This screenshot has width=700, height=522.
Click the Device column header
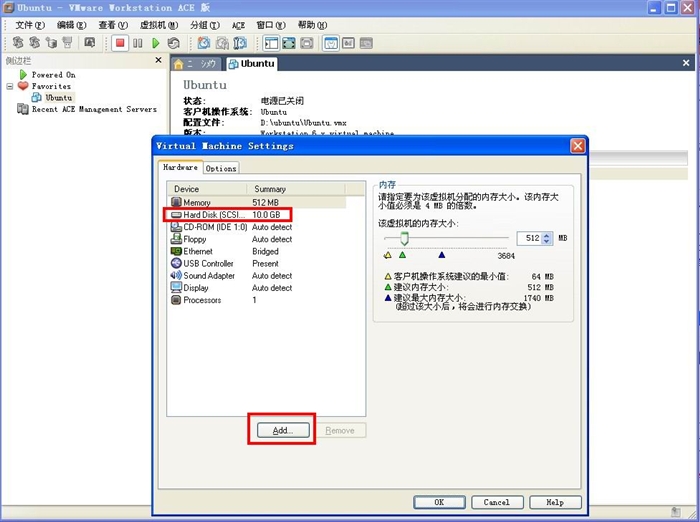(x=207, y=189)
